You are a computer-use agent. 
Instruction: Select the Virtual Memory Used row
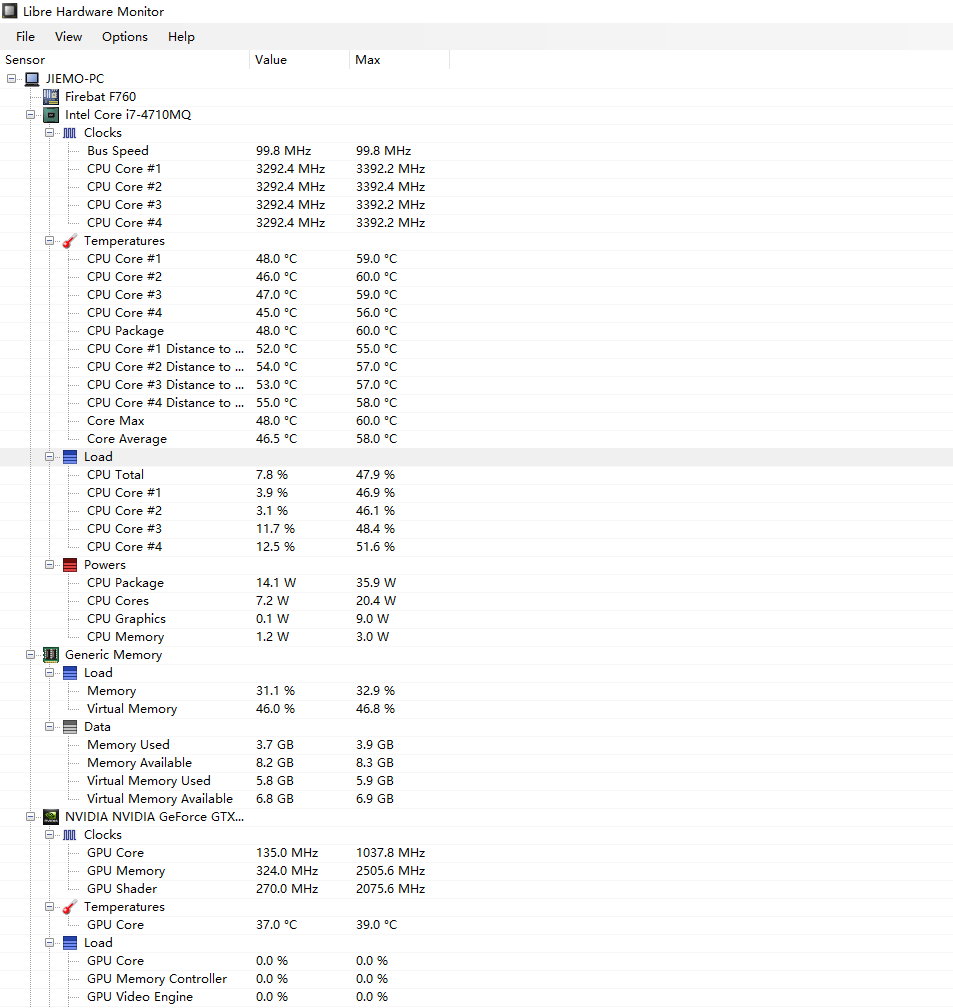[476, 781]
